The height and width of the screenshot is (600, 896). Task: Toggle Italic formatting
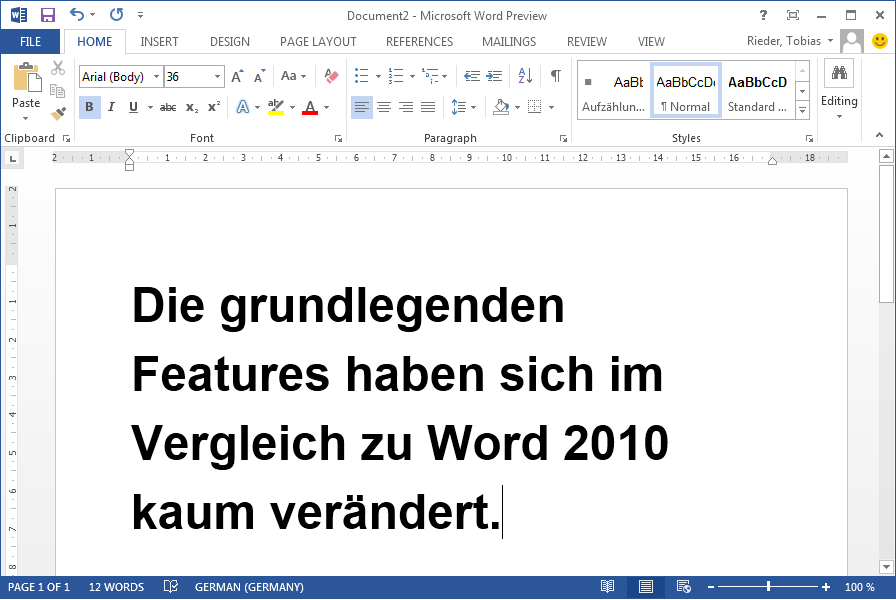tap(111, 107)
